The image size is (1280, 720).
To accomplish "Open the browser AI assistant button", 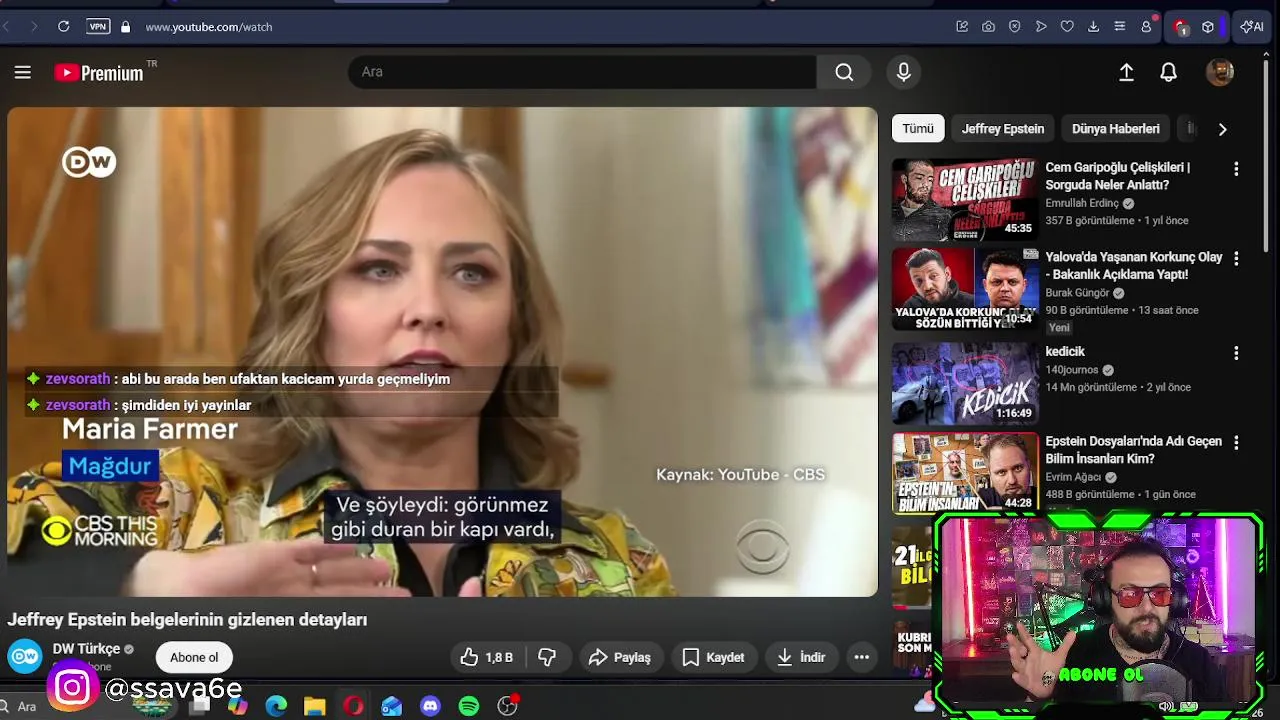I will point(1252,27).
